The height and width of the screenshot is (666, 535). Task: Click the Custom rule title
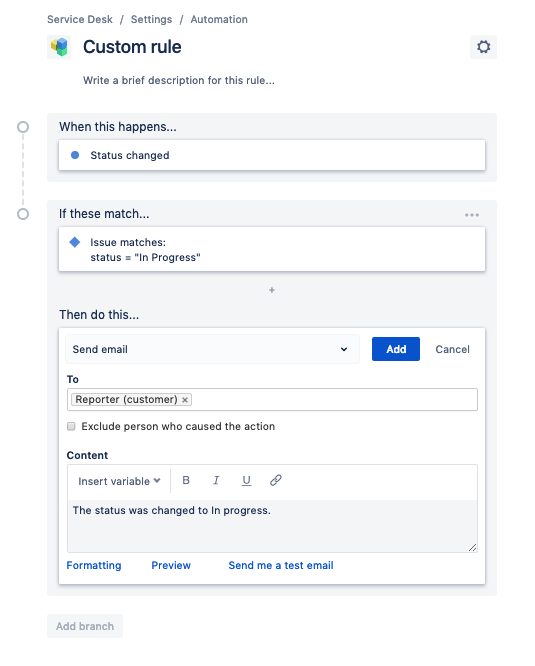pos(132,47)
